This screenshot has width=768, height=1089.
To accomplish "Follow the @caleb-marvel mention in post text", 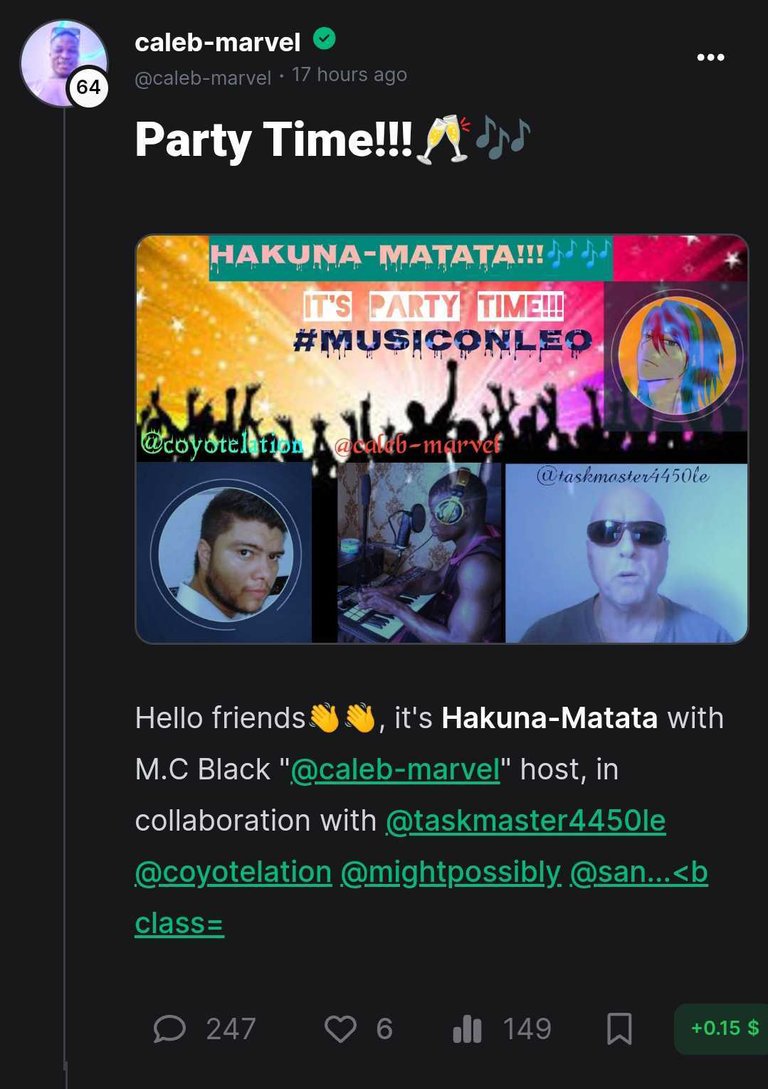I will tap(395, 770).
